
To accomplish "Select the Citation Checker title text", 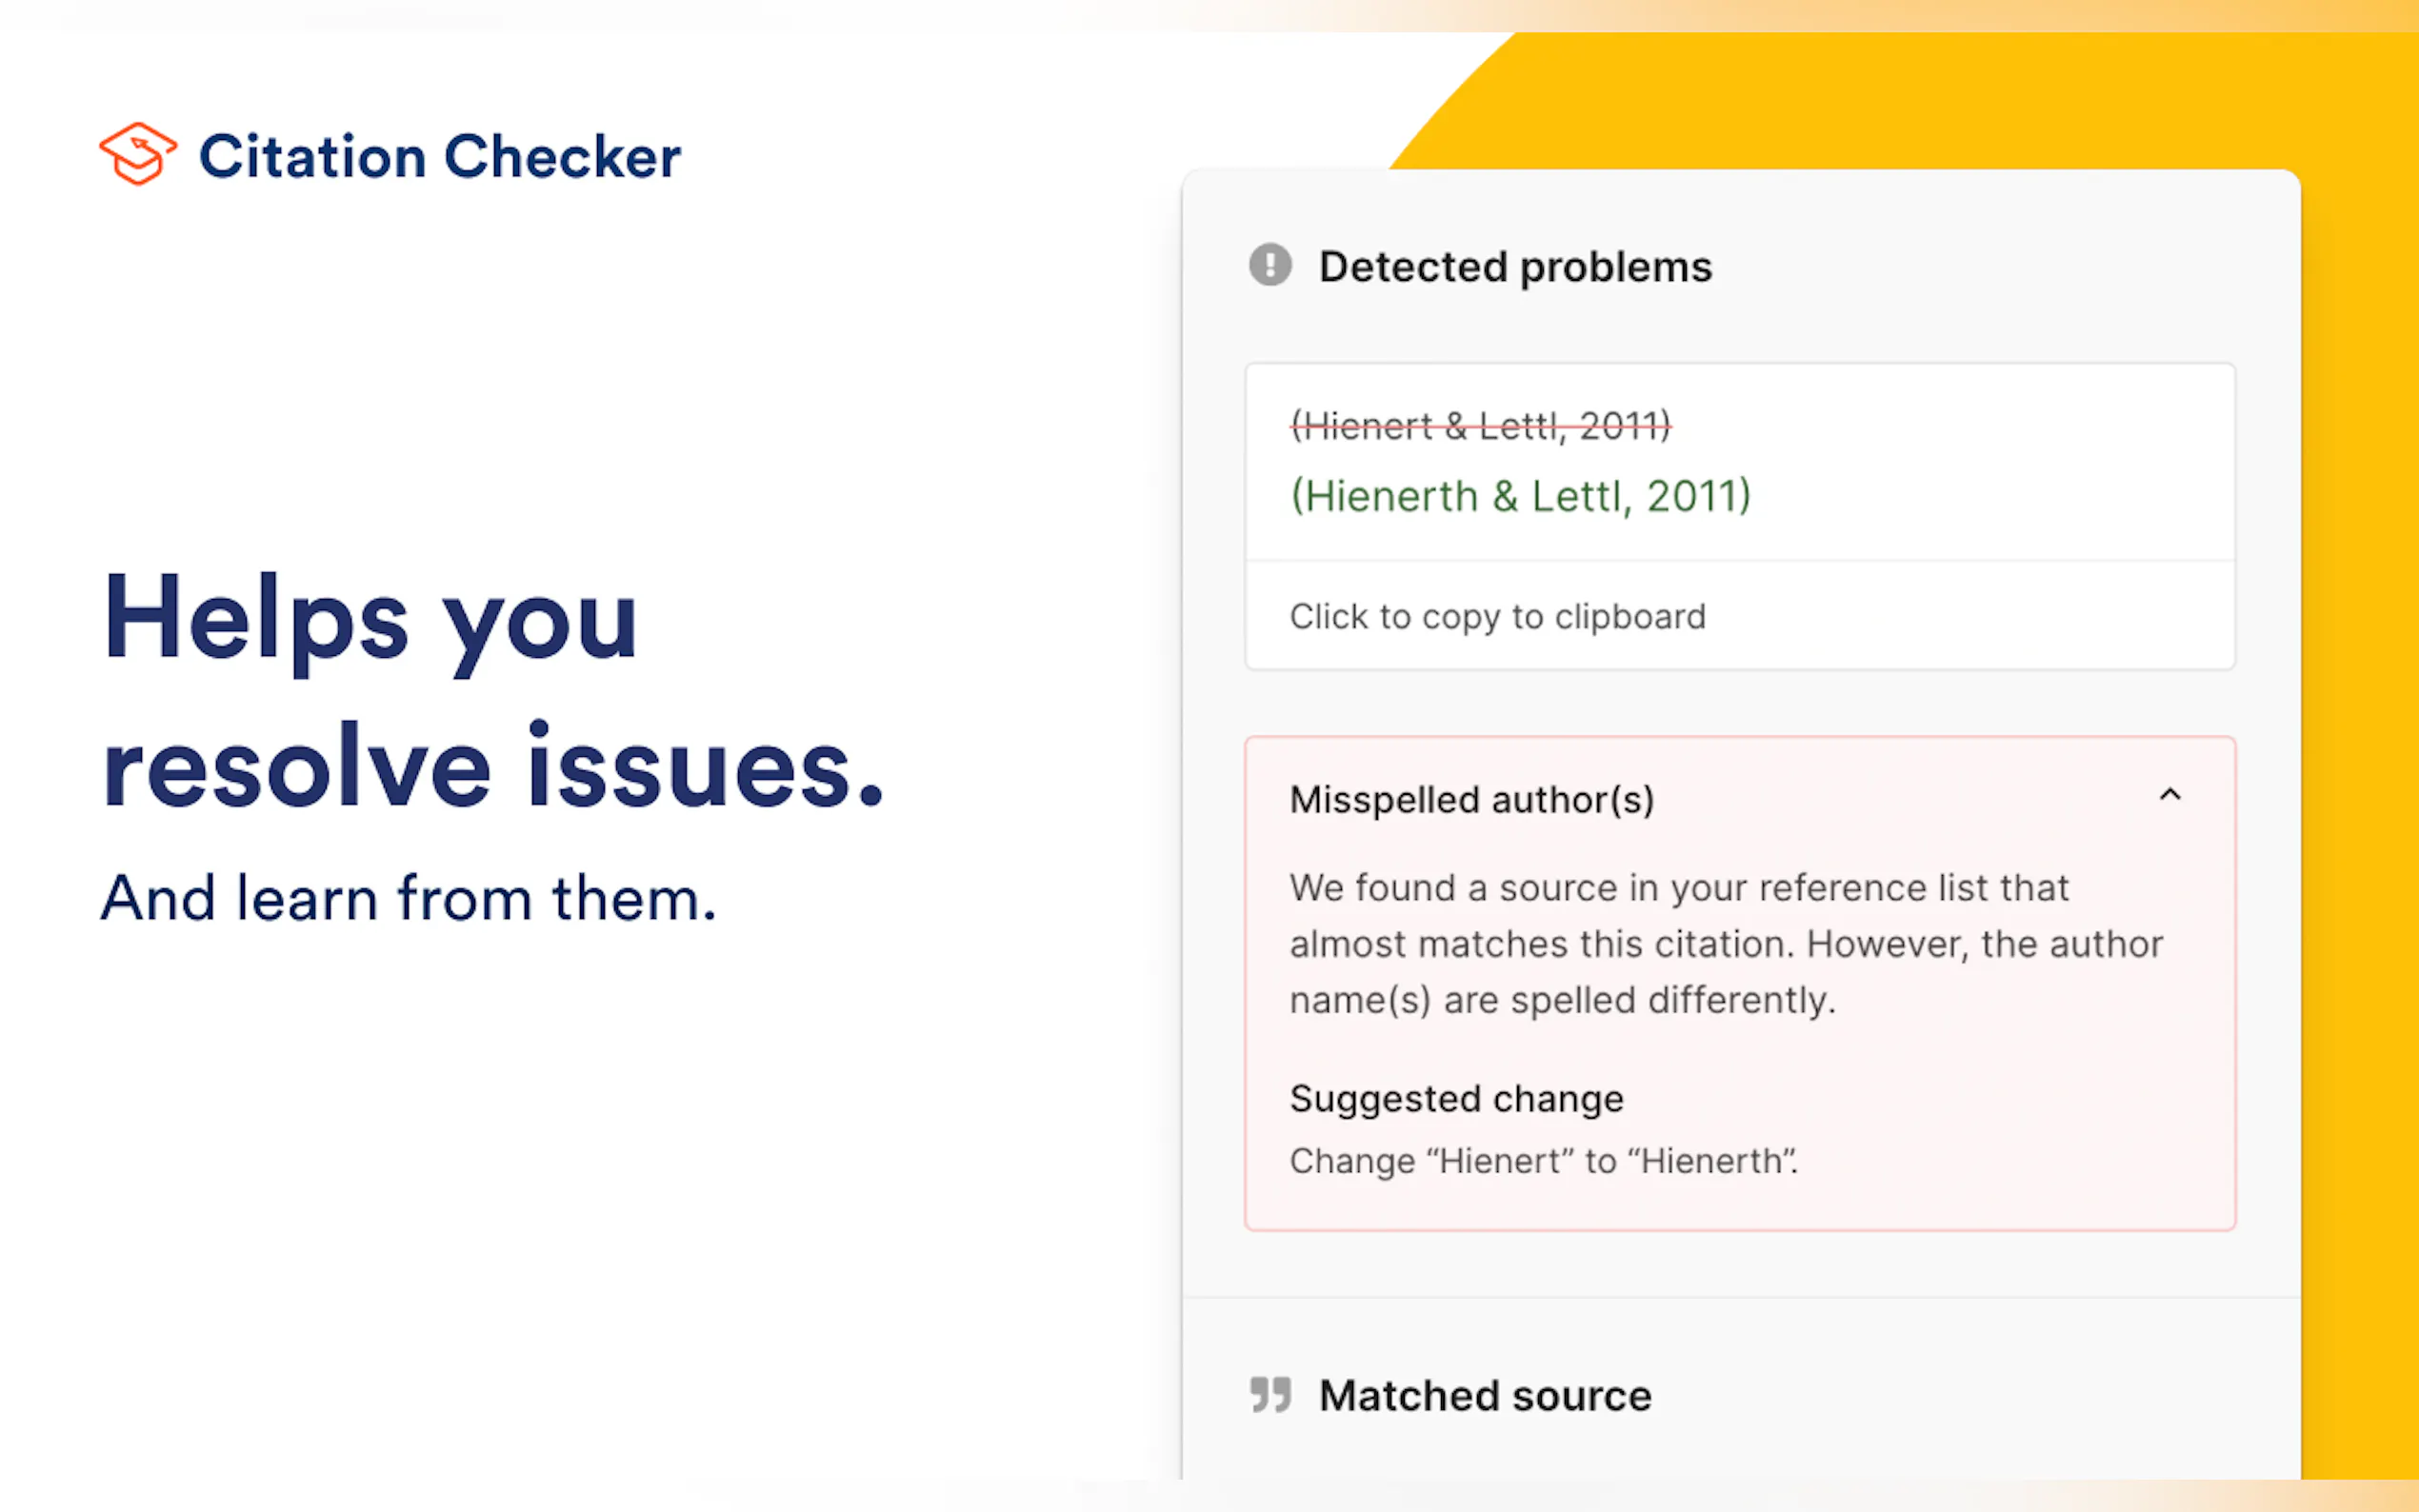I will 440,155.
